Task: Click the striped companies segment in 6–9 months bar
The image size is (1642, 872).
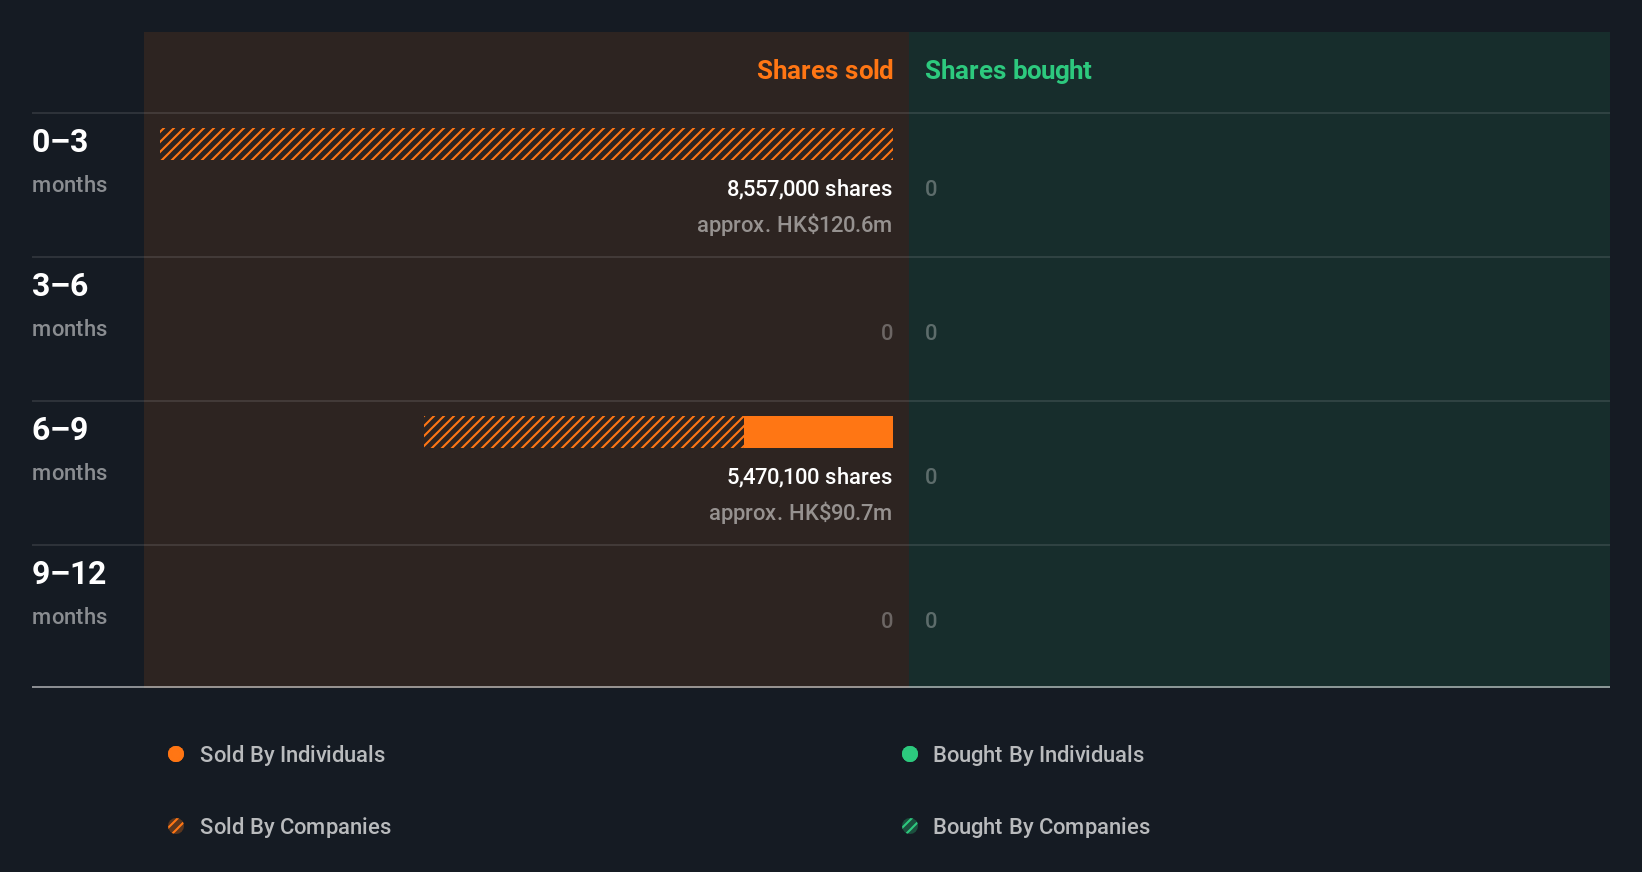Action: 584,432
